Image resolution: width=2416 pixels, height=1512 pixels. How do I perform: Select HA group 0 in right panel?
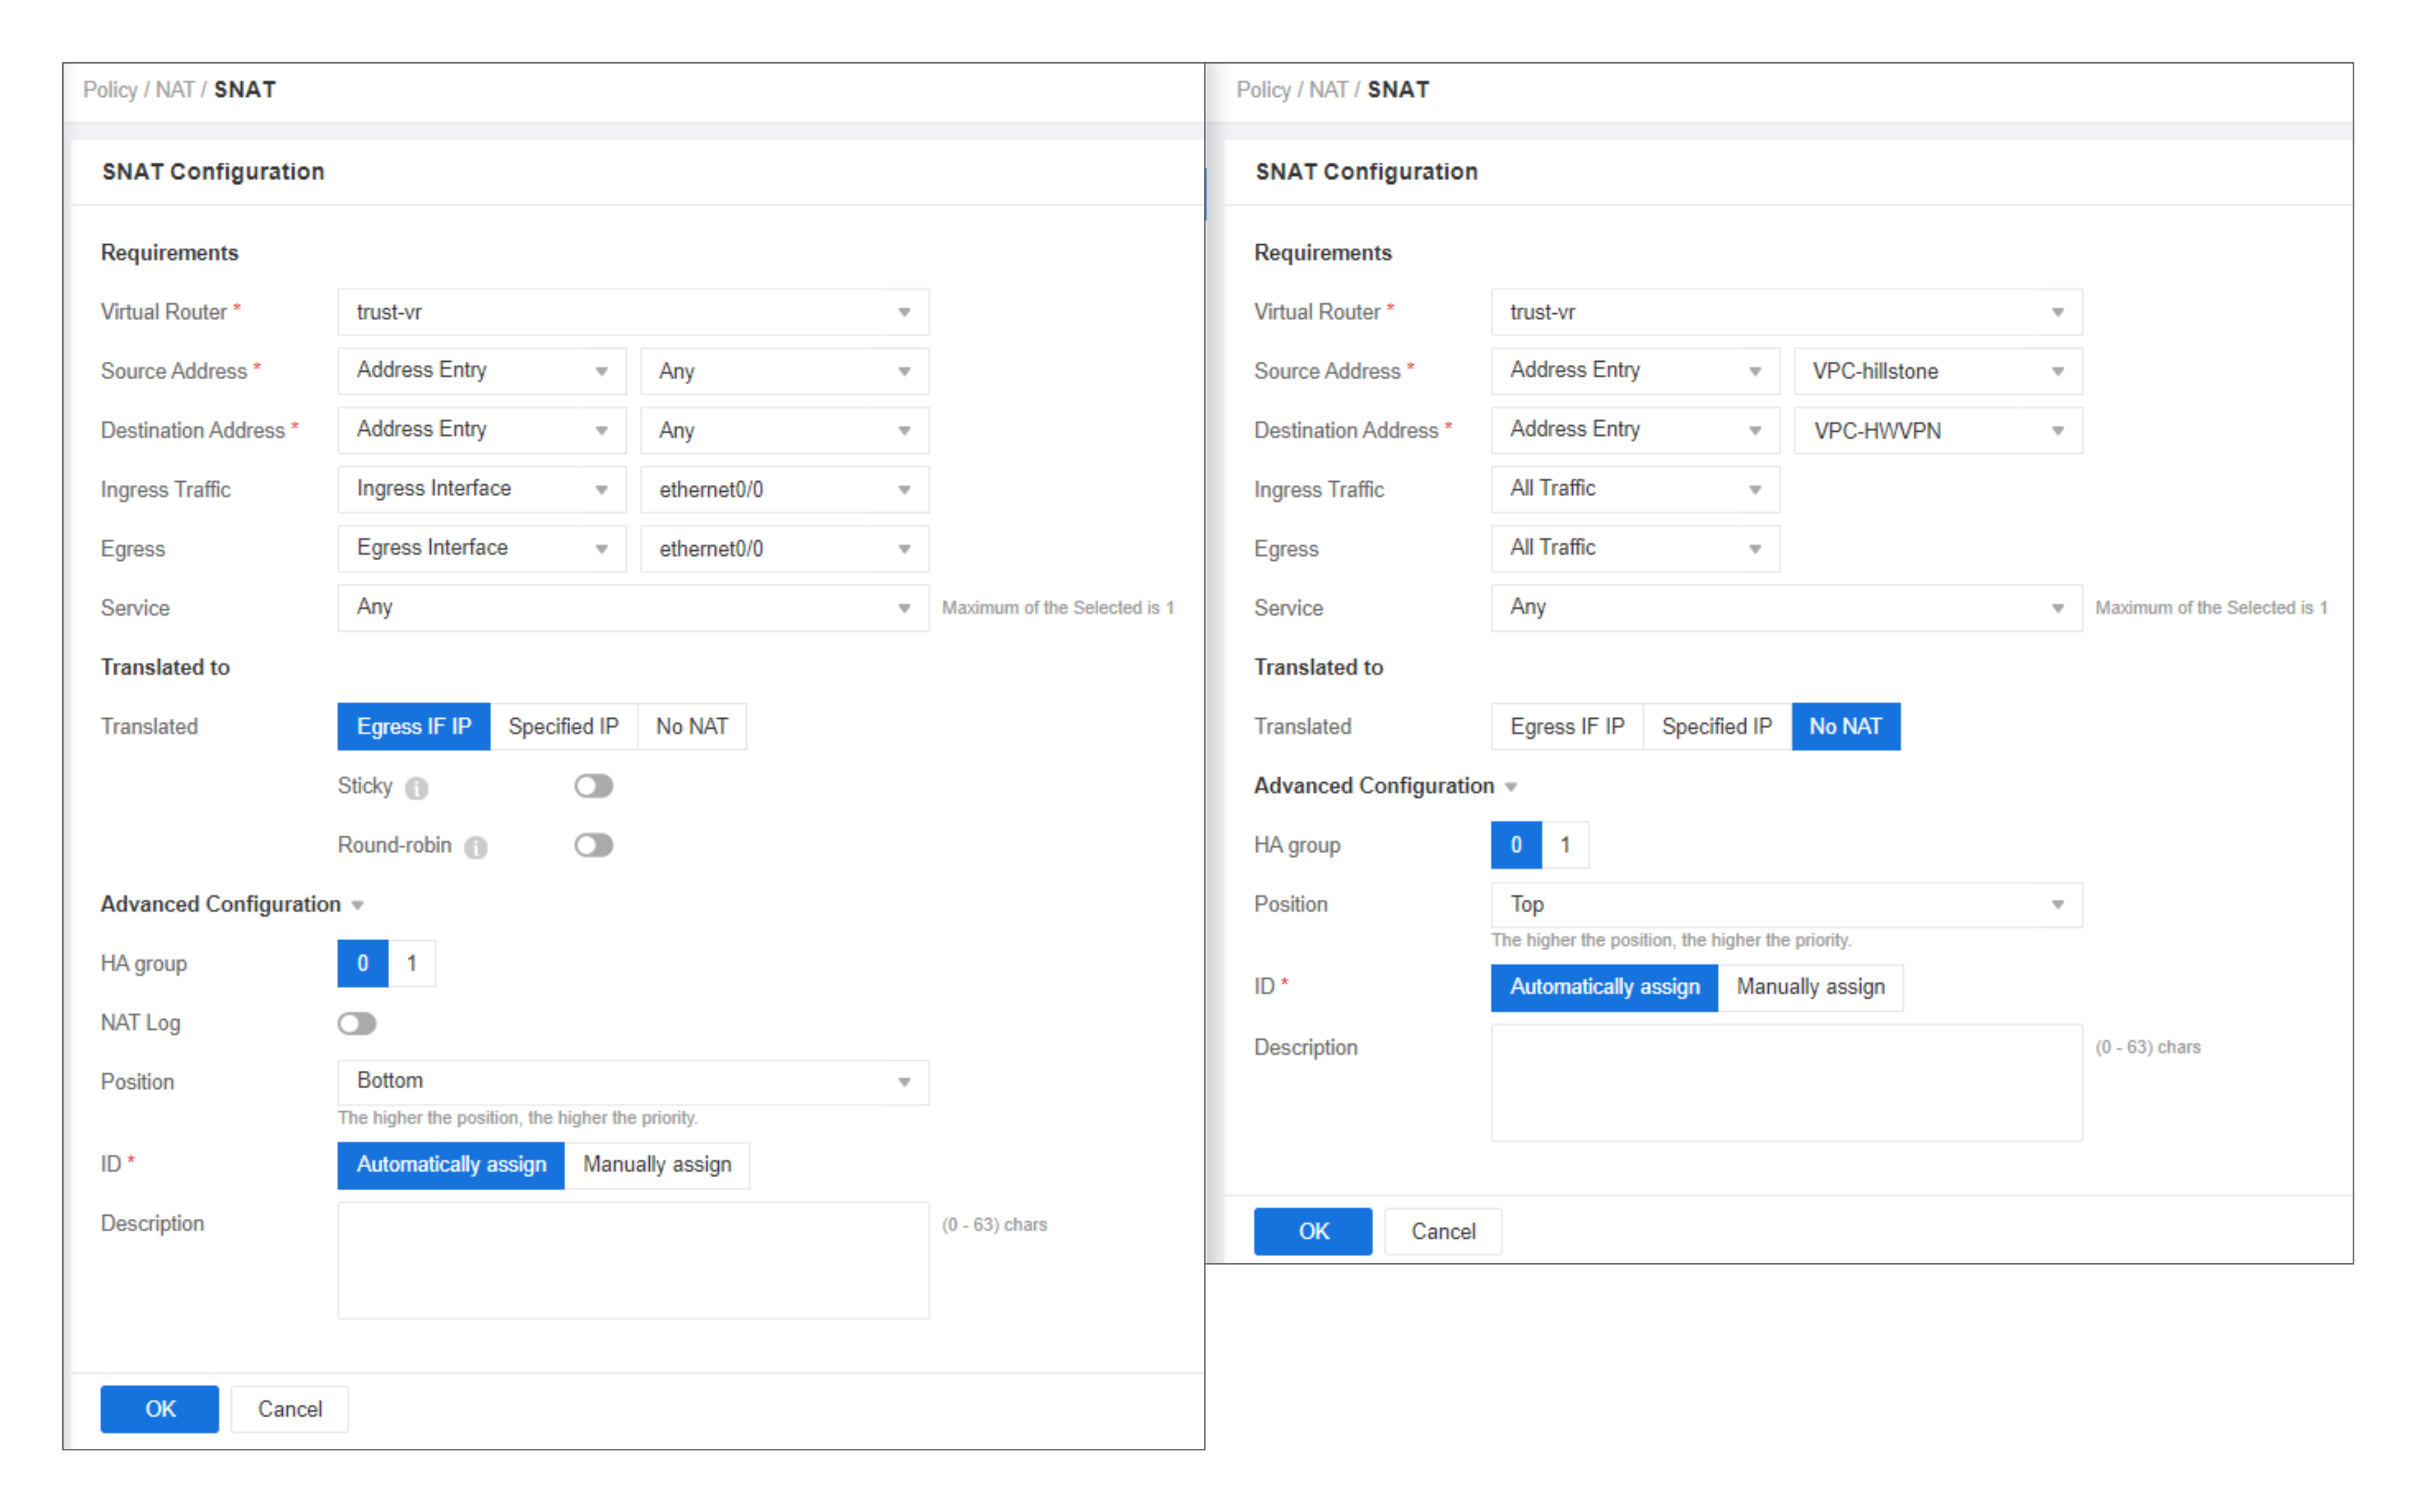coord(1516,845)
